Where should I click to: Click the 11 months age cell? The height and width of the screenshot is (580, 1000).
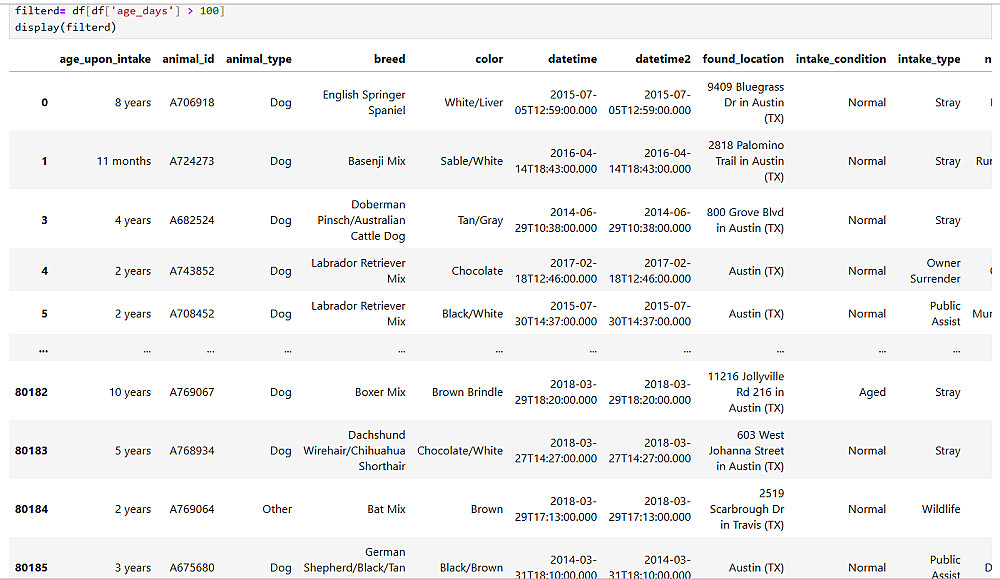coord(124,161)
